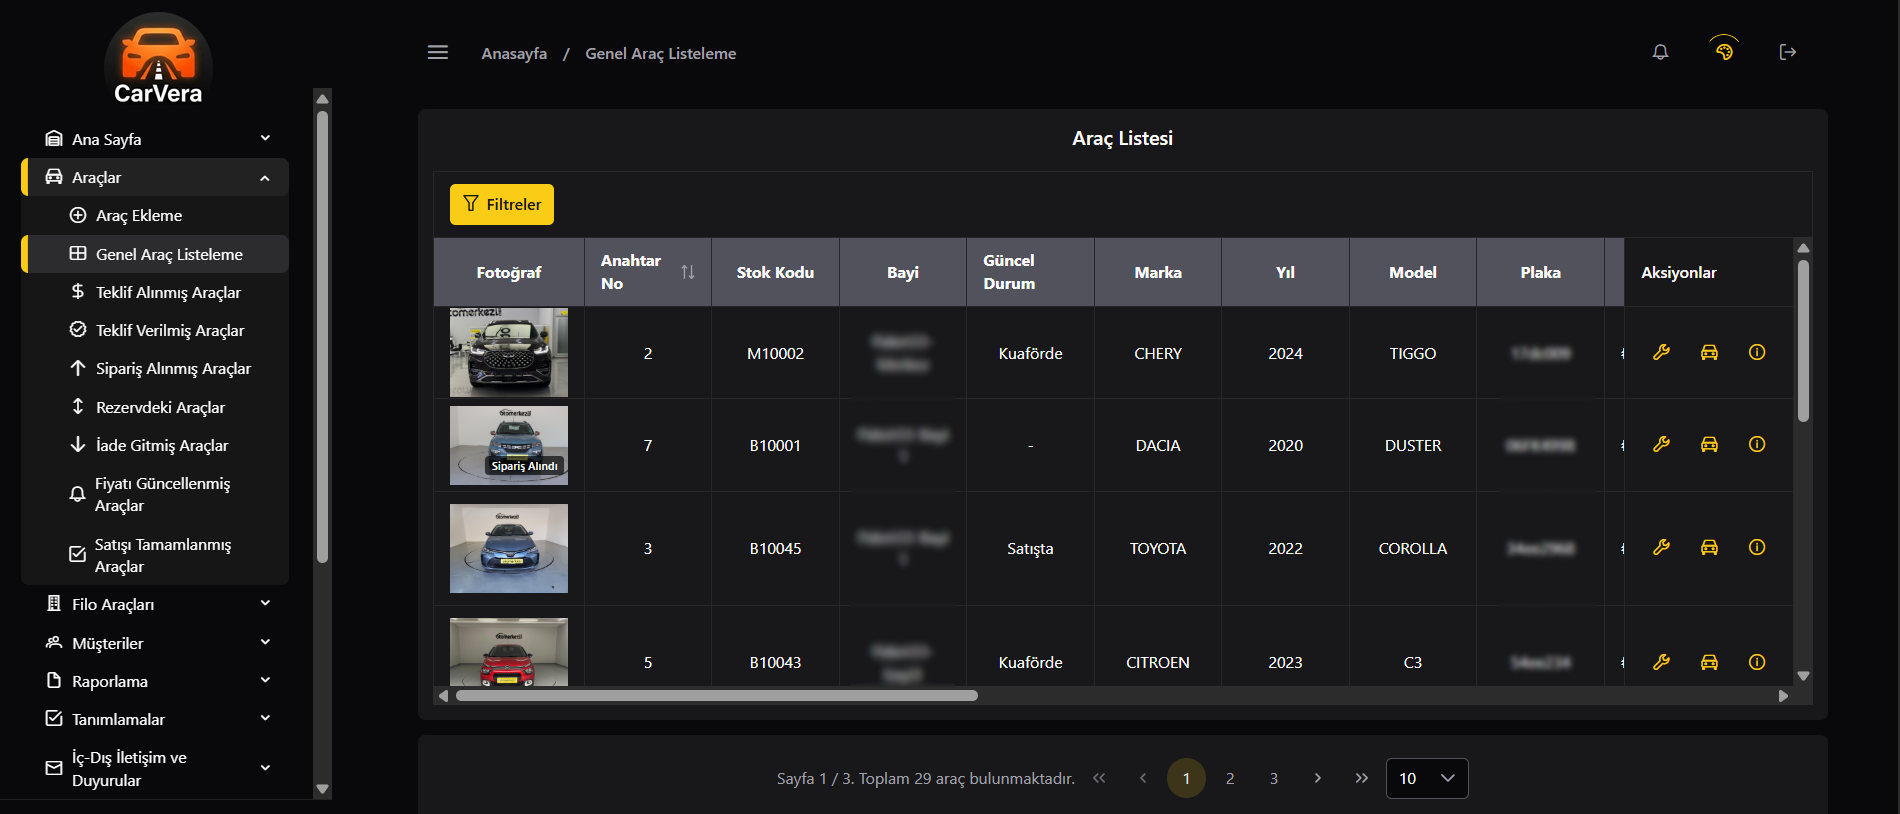Image resolution: width=1900 pixels, height=814 pixels.
Task: Click the wrench icon for TOYOTA row
Action: click(x=1661, y=547)
